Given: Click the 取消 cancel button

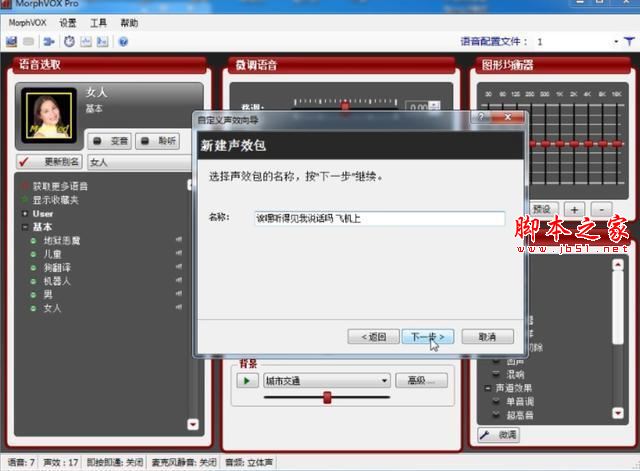Looking at the screenshot, I should pos(487,337).
